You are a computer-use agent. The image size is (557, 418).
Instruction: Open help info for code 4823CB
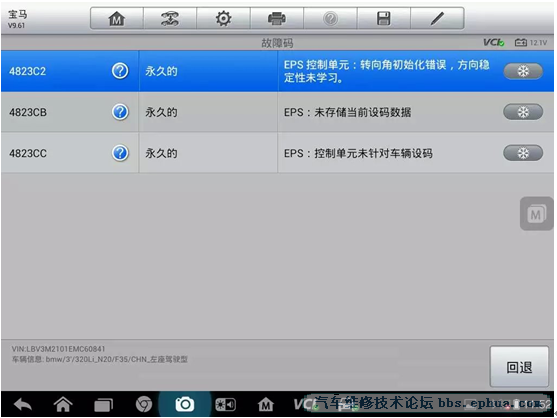(120, 112)
